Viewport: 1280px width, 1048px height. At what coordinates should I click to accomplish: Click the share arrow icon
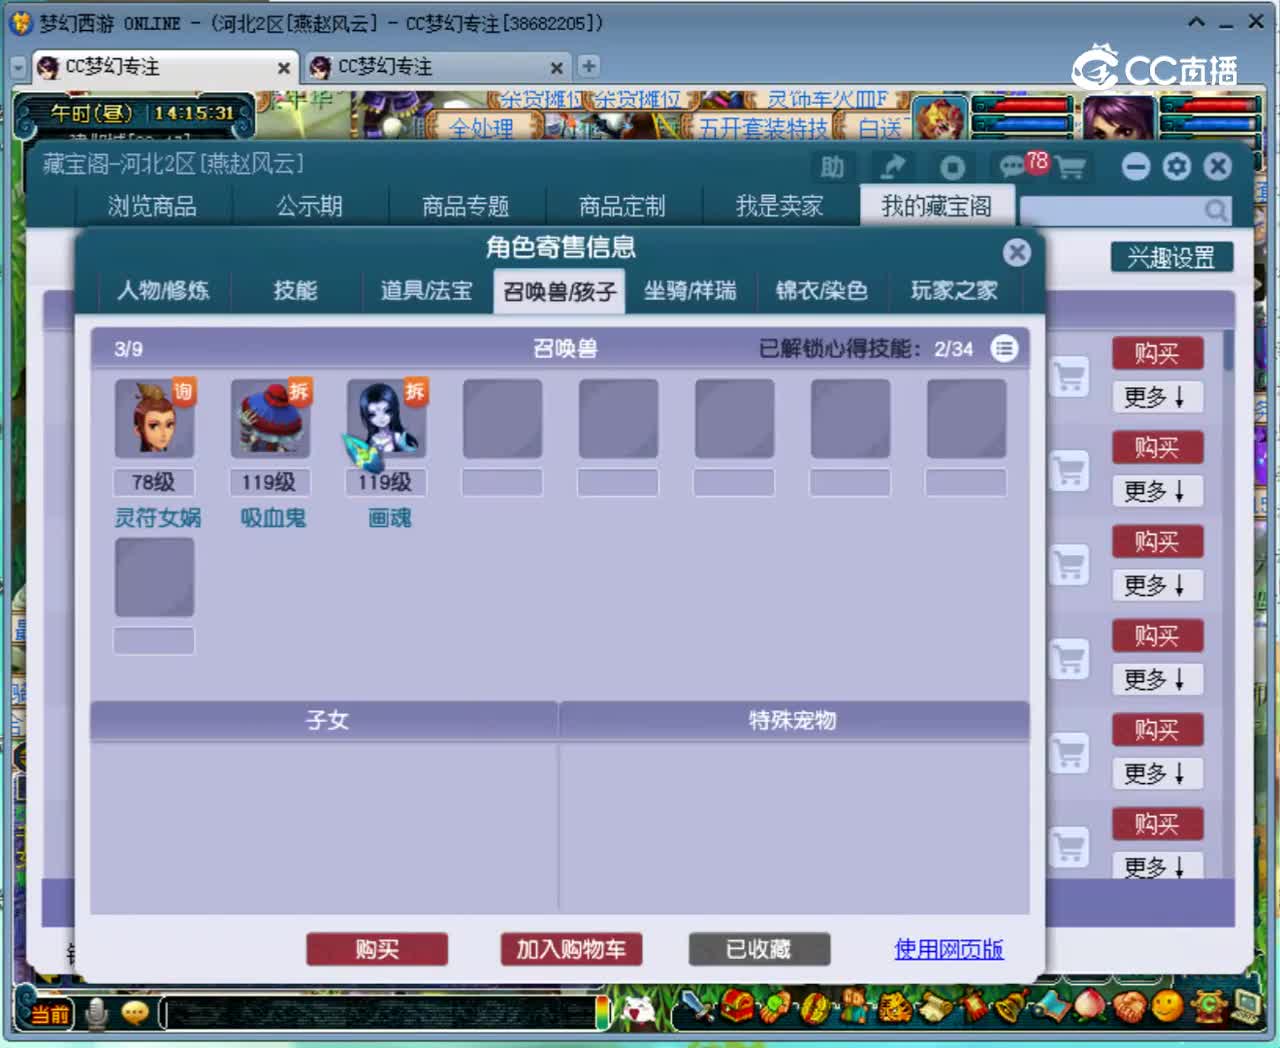(892, 167)
